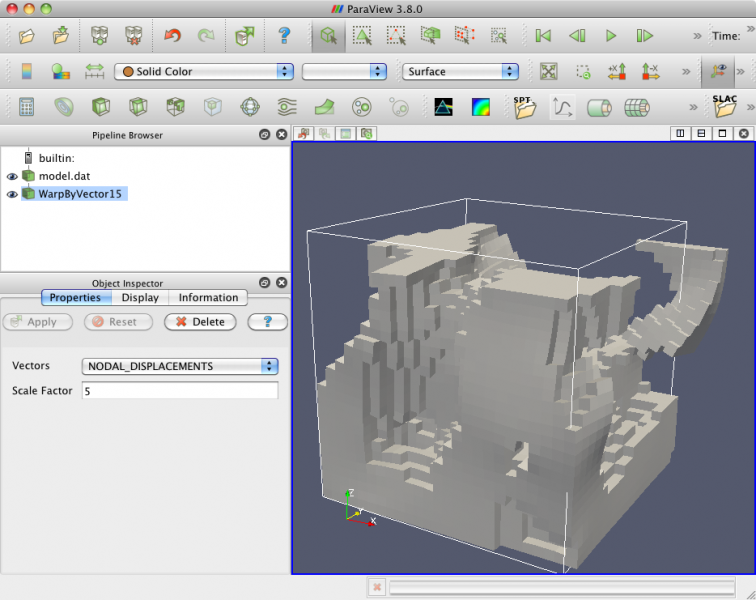
Task: Click the Open file folder icon
Action: point(27,36)
